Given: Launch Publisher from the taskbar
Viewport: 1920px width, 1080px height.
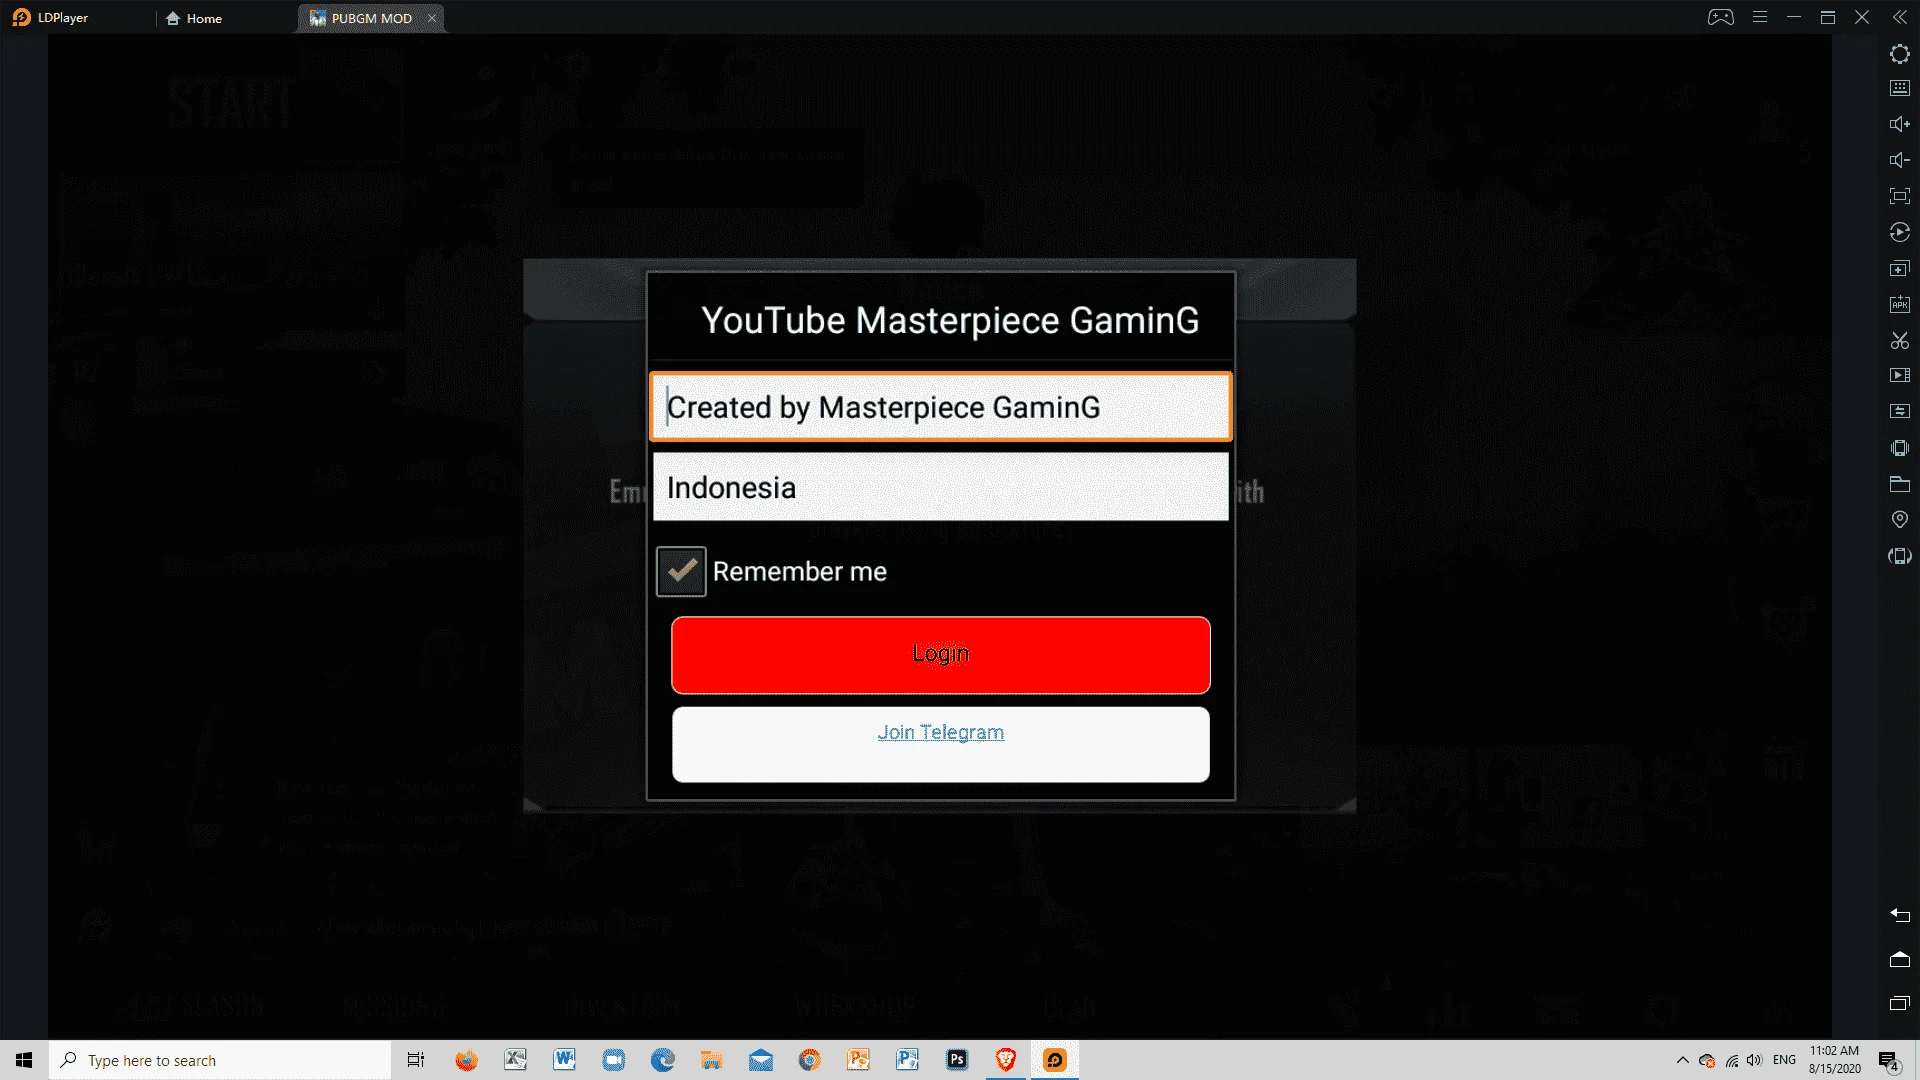Looking at the screenshot, I should point(907,1060).
